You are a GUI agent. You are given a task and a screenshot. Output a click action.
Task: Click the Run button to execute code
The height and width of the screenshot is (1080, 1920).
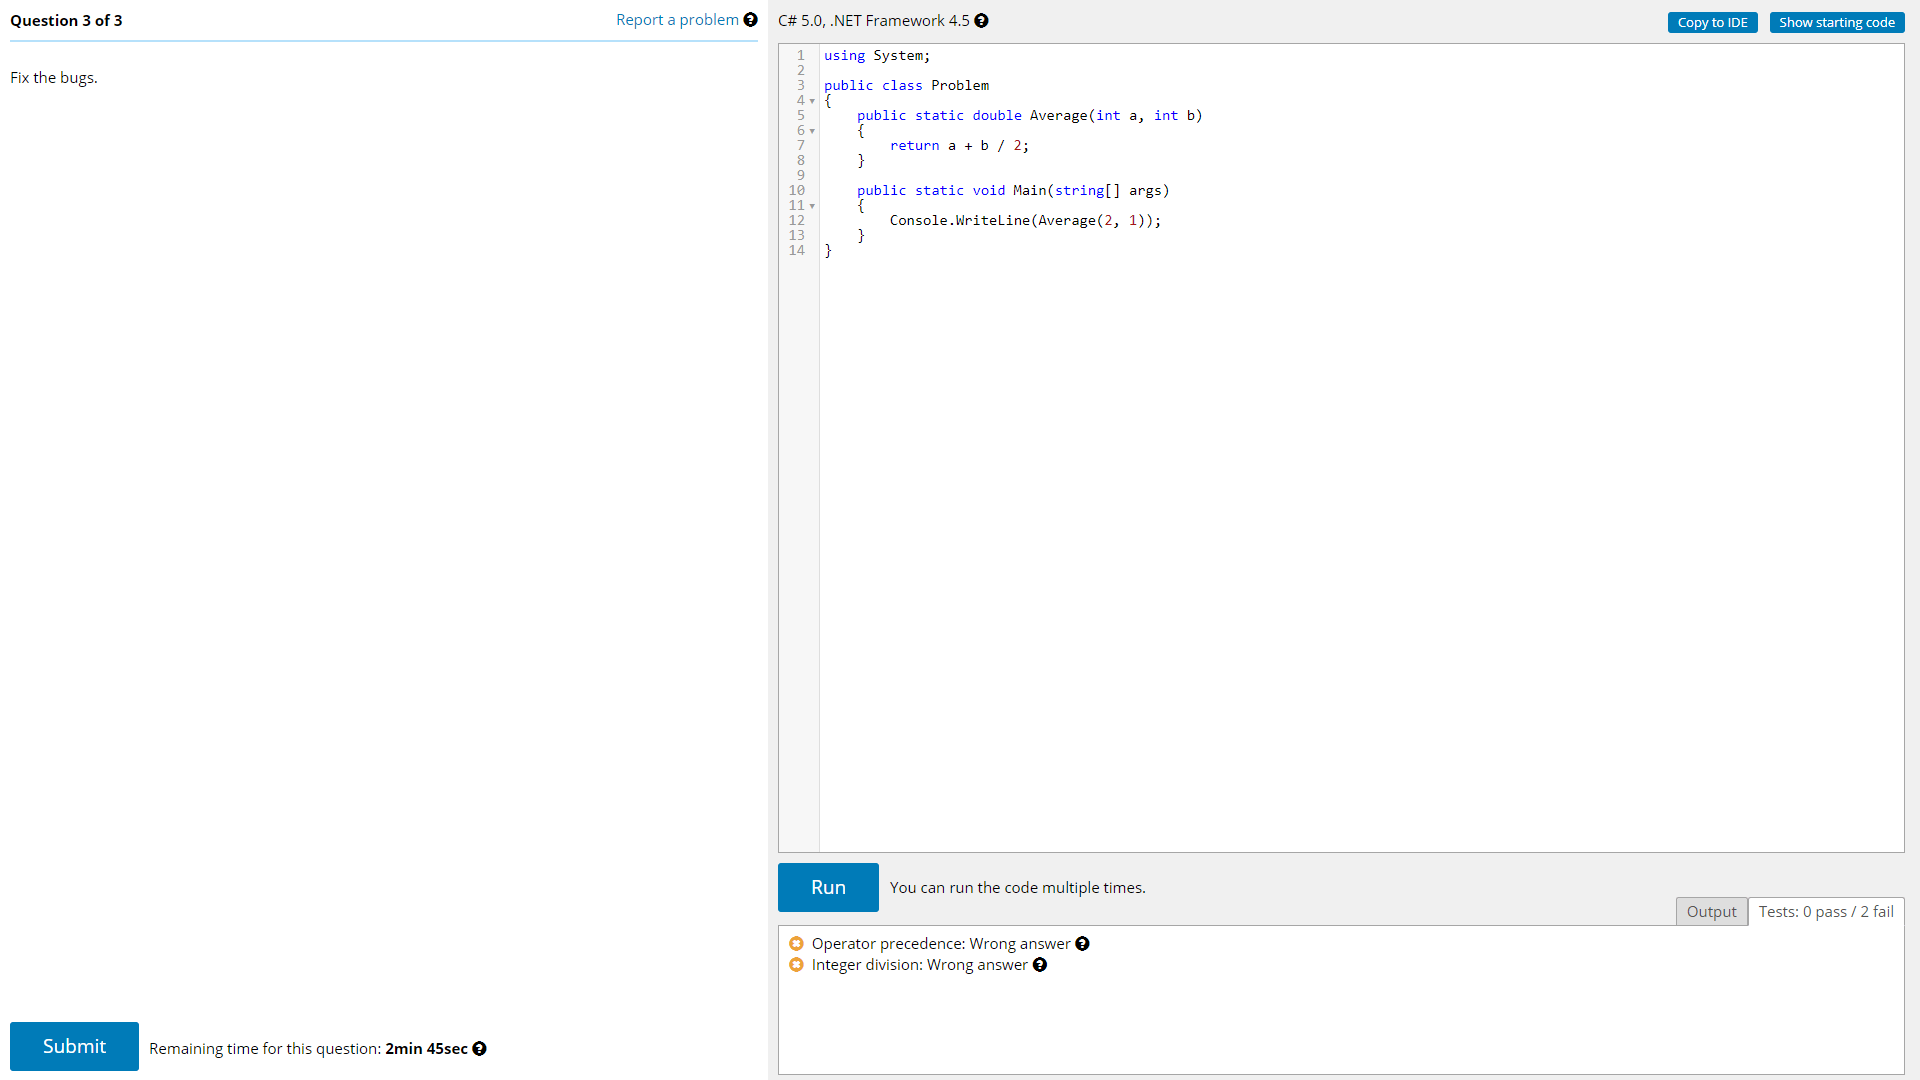tap(827, 887)
